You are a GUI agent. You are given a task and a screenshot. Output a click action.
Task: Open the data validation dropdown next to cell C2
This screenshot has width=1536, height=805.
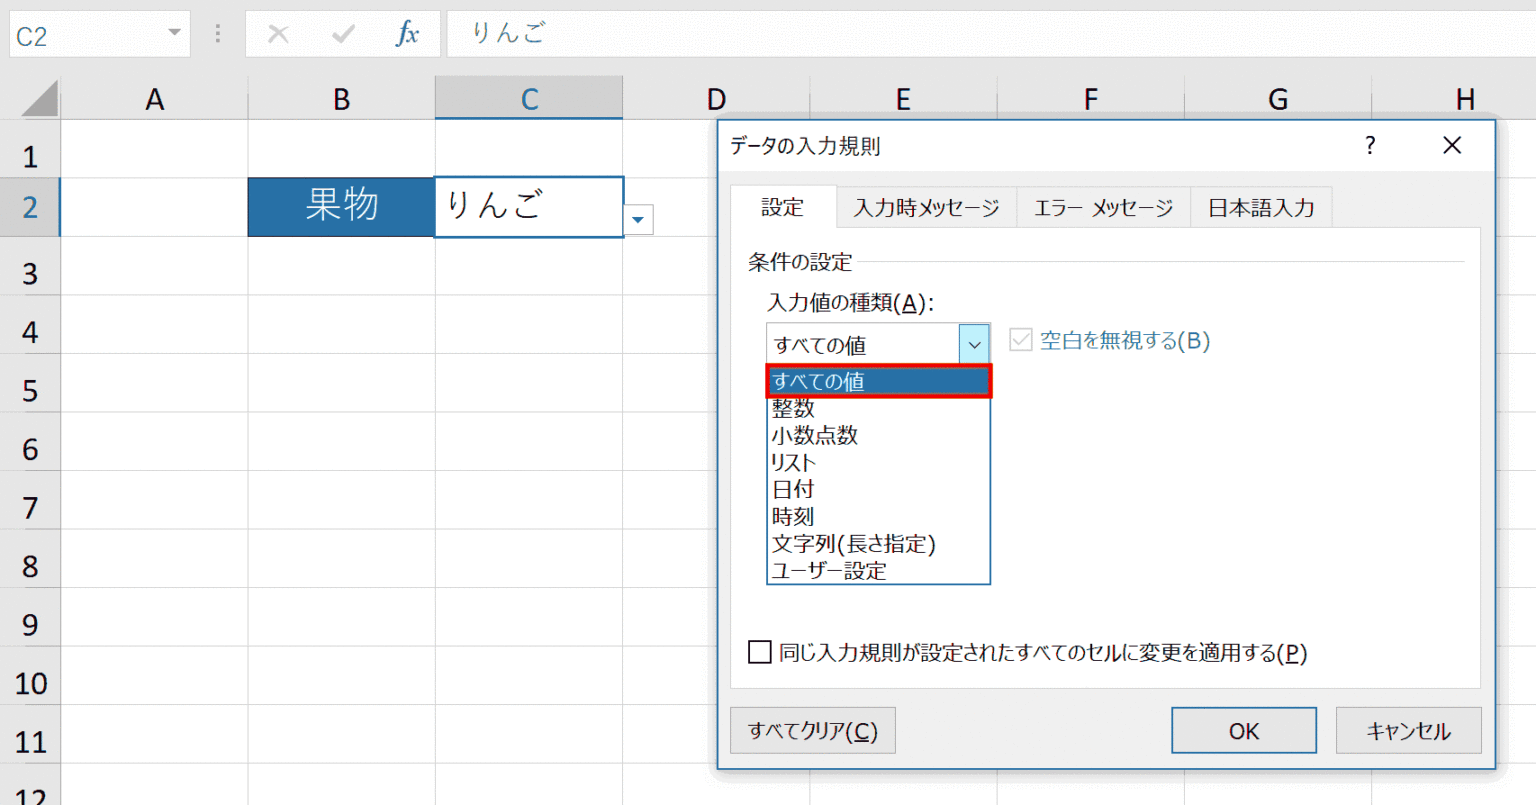638,219
